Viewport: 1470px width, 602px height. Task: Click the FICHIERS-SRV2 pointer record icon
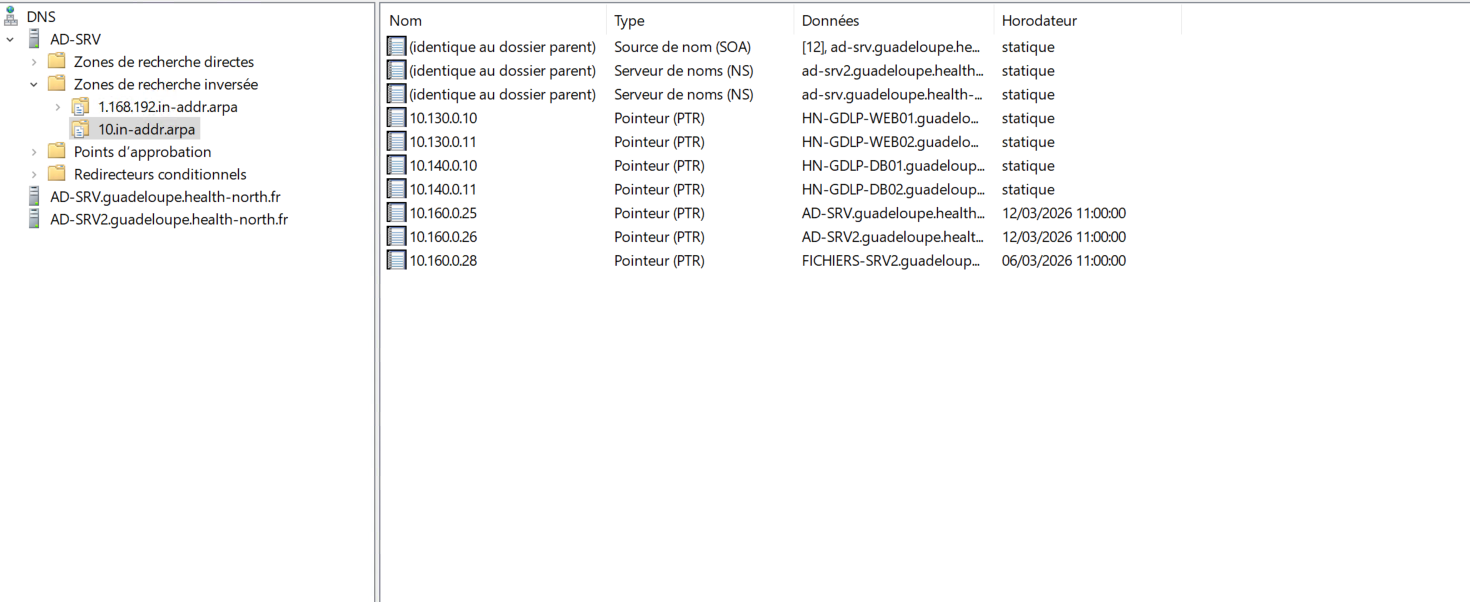tap(396, 260)
